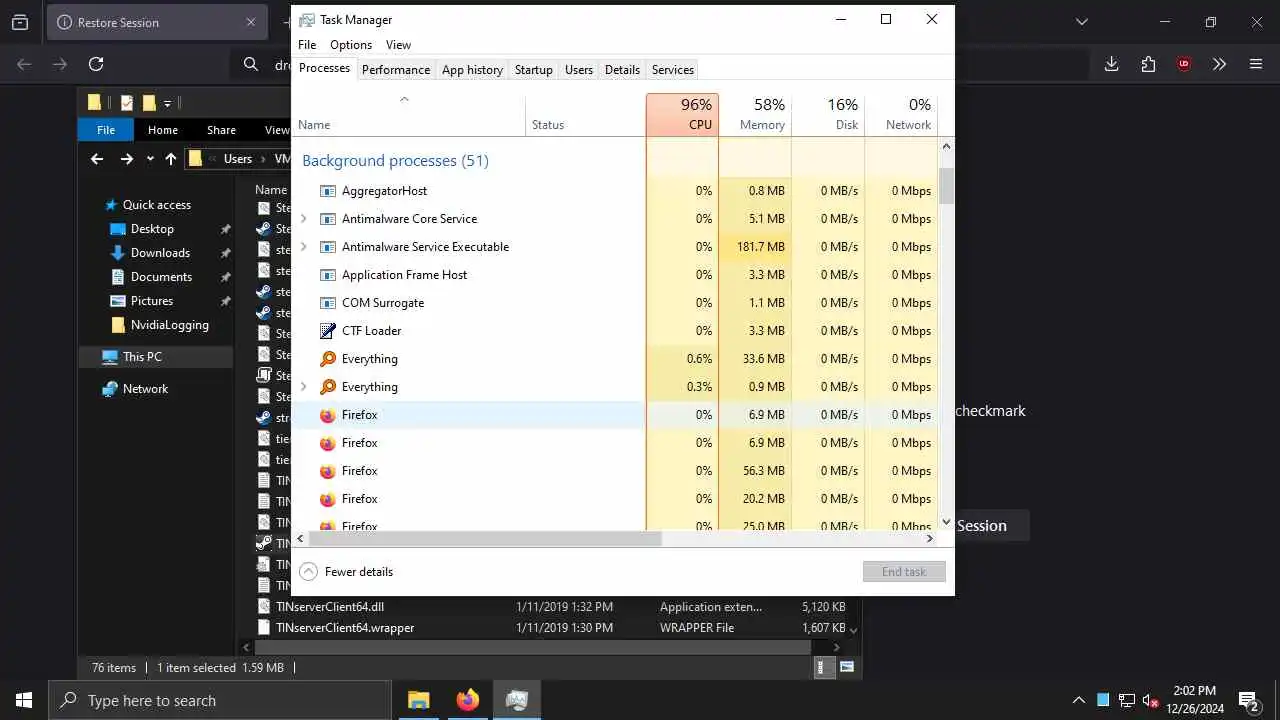This screenshot has height=720, width=1280.
Task: Sort processes by Memory column
Action: (755, 115)
